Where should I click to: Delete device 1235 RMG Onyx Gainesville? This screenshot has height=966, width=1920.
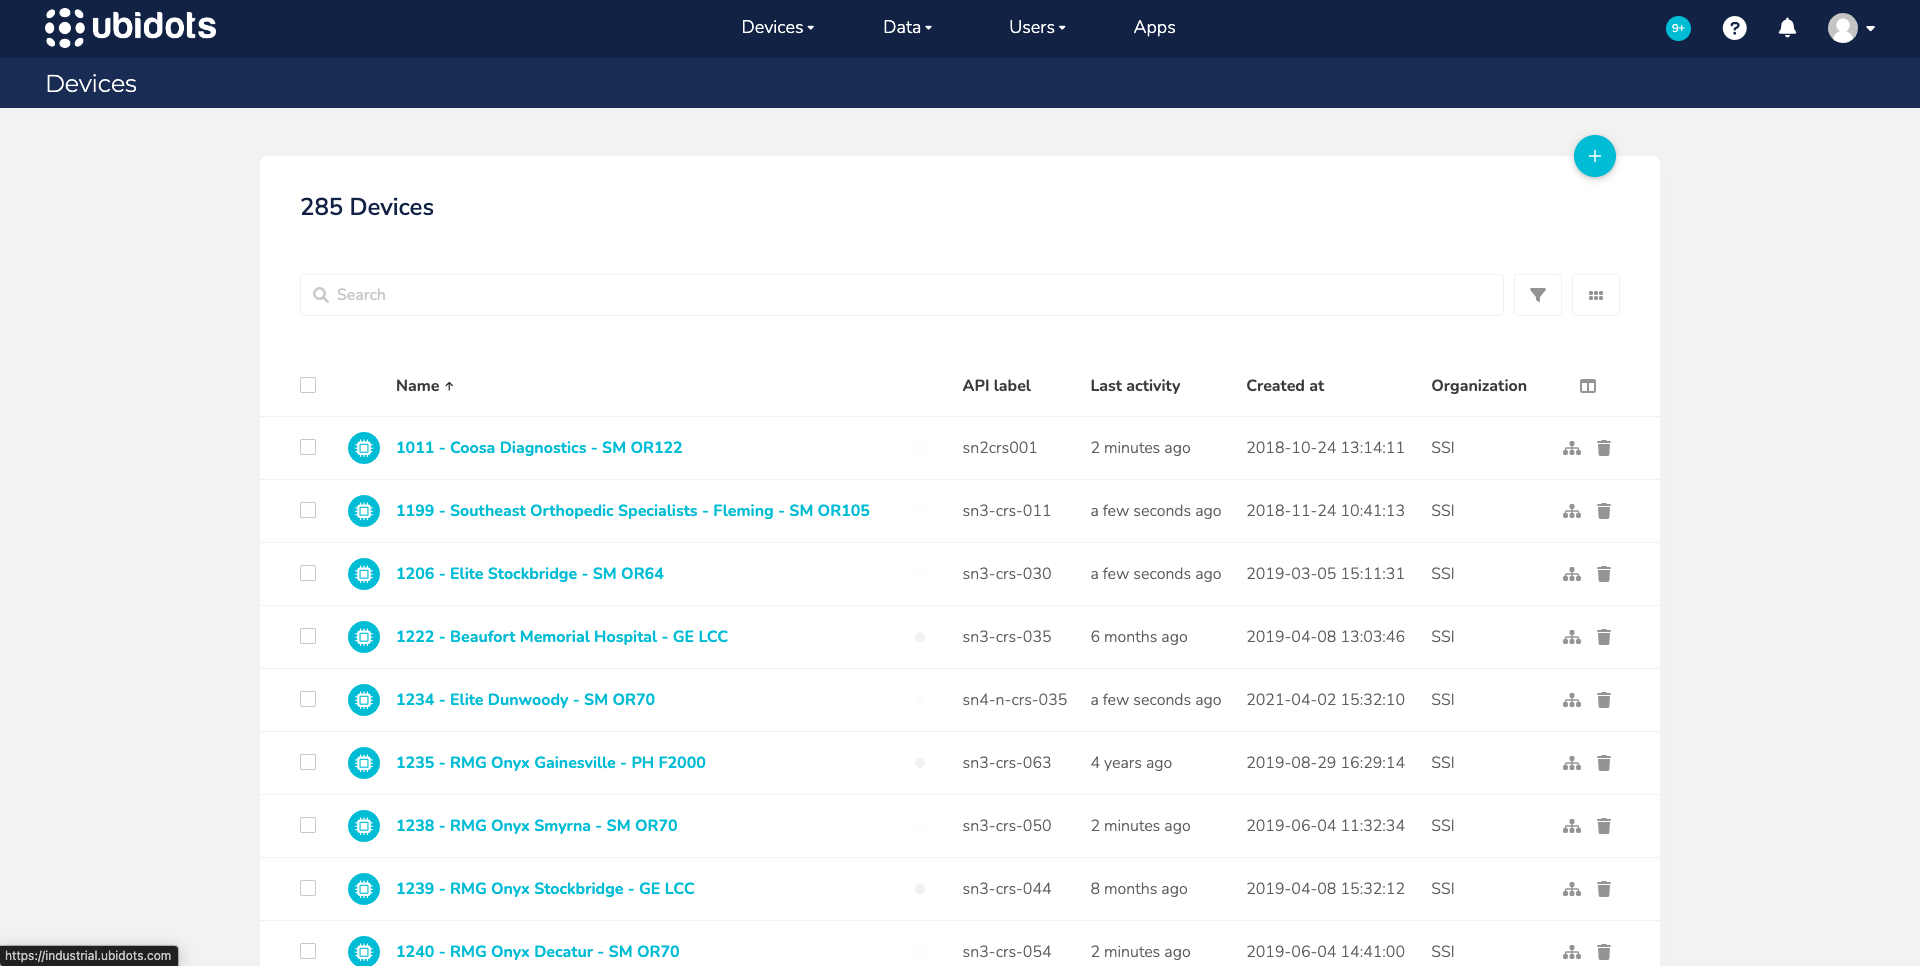coord(1604,763)
